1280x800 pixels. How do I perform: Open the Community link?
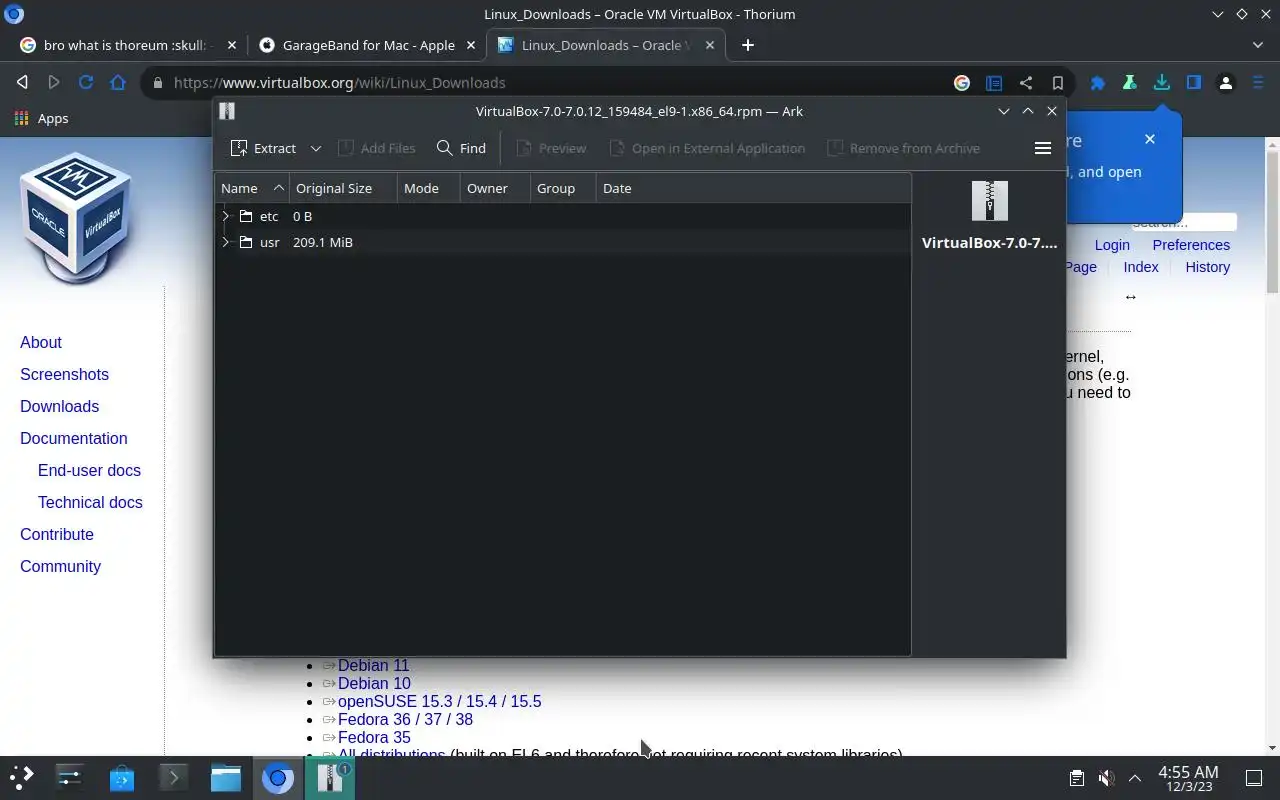coord(60,566)
